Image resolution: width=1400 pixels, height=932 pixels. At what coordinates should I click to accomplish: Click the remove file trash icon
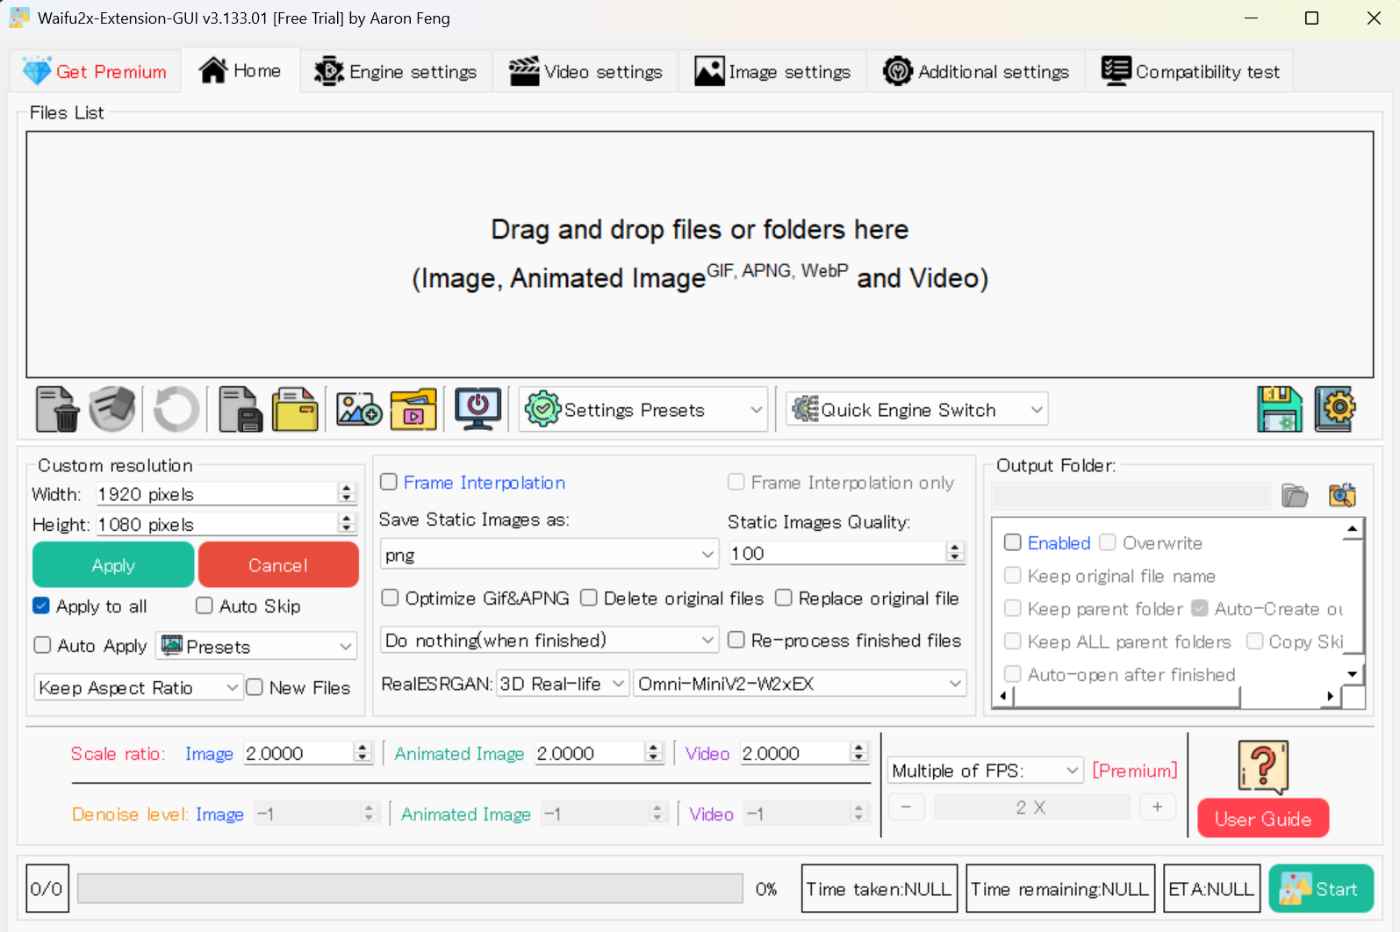[57, 409]
